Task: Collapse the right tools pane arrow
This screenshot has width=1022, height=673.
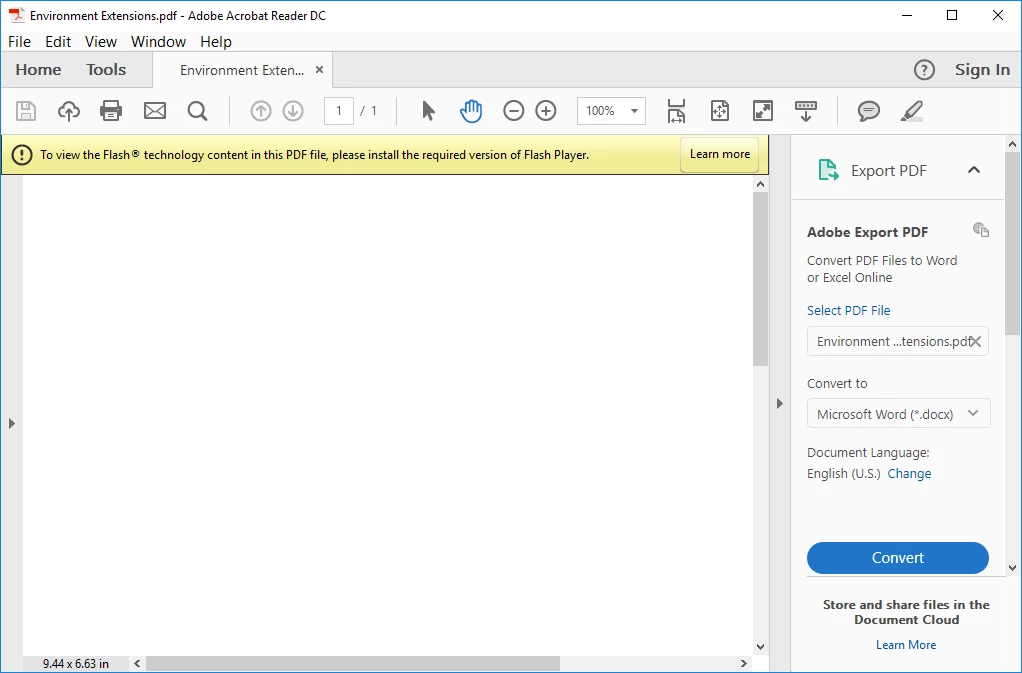Action: (x=780, y=403)
